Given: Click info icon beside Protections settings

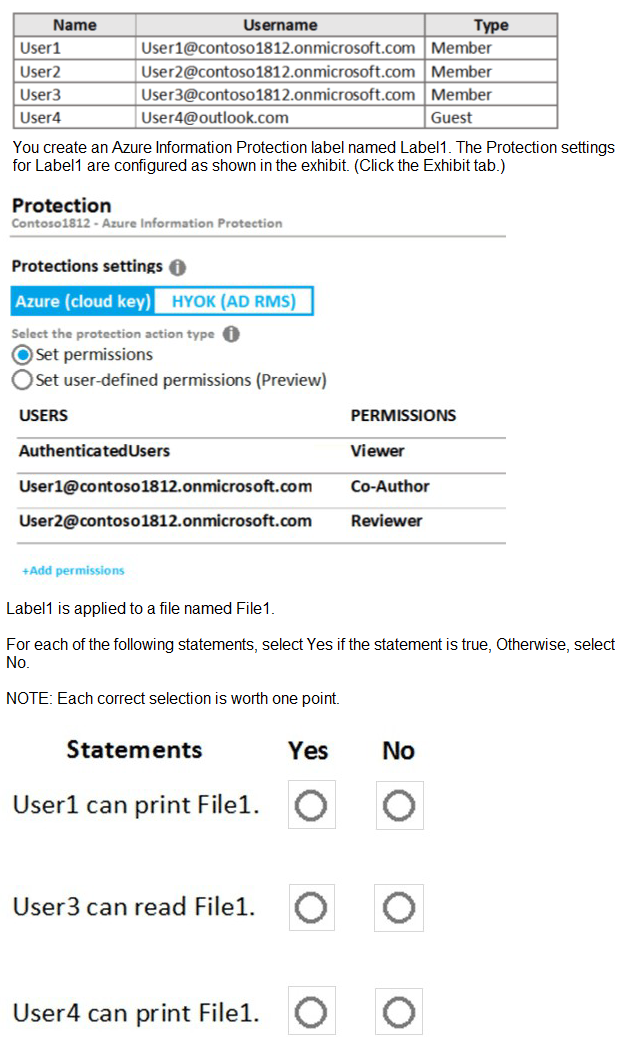Looking at the screenshot, I should [x=178, y=268].
